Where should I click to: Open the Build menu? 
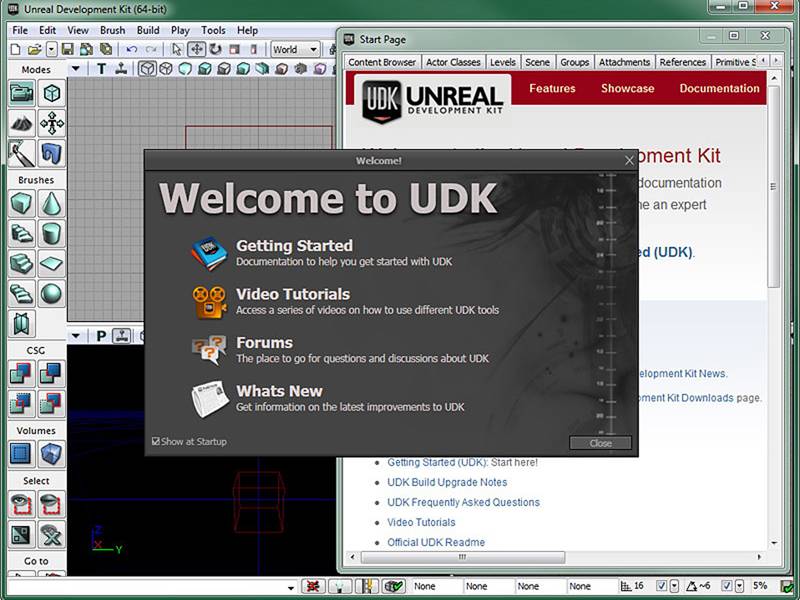pos(149,30)
